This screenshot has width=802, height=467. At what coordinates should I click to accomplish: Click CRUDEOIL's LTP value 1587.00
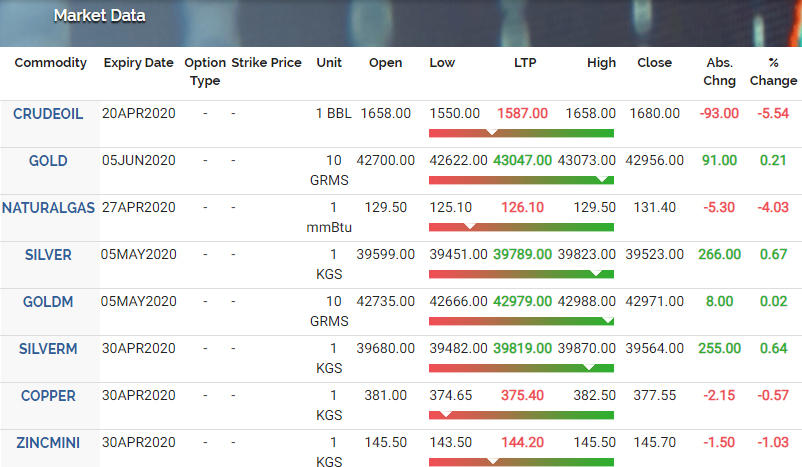click(523, 114)
